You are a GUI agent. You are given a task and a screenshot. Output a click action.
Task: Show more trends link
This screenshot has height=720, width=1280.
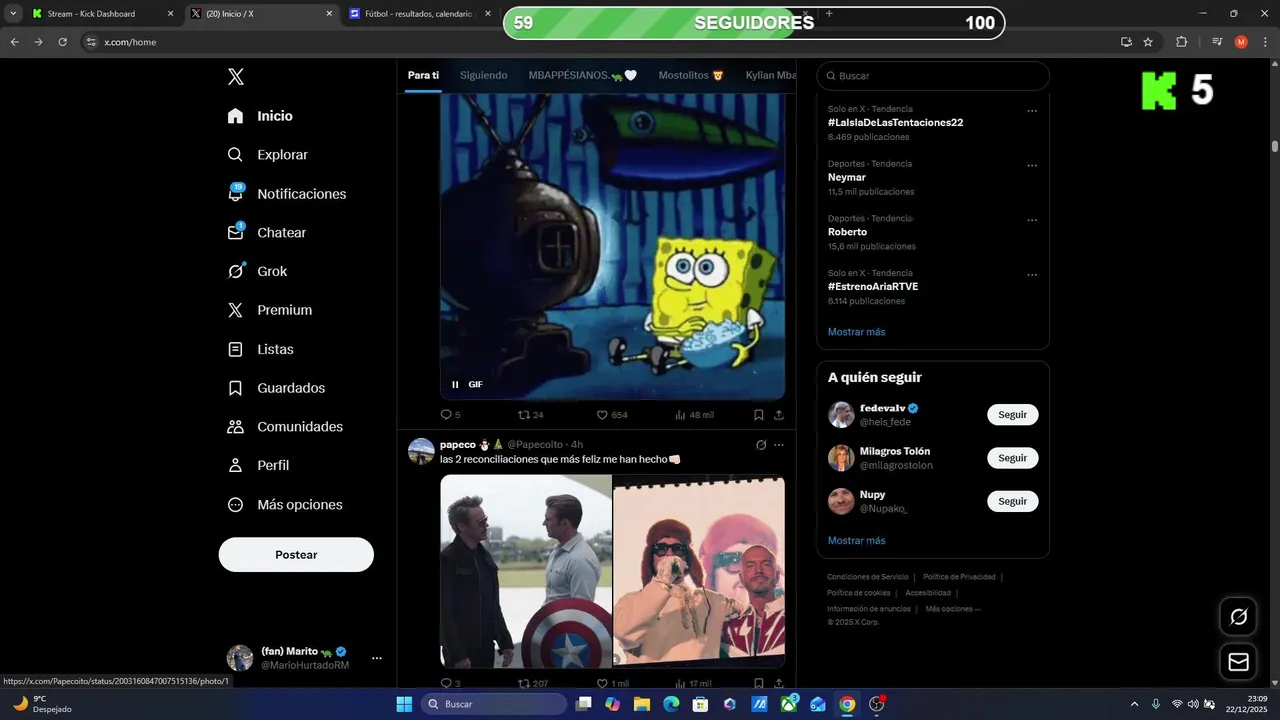point(856,332)
